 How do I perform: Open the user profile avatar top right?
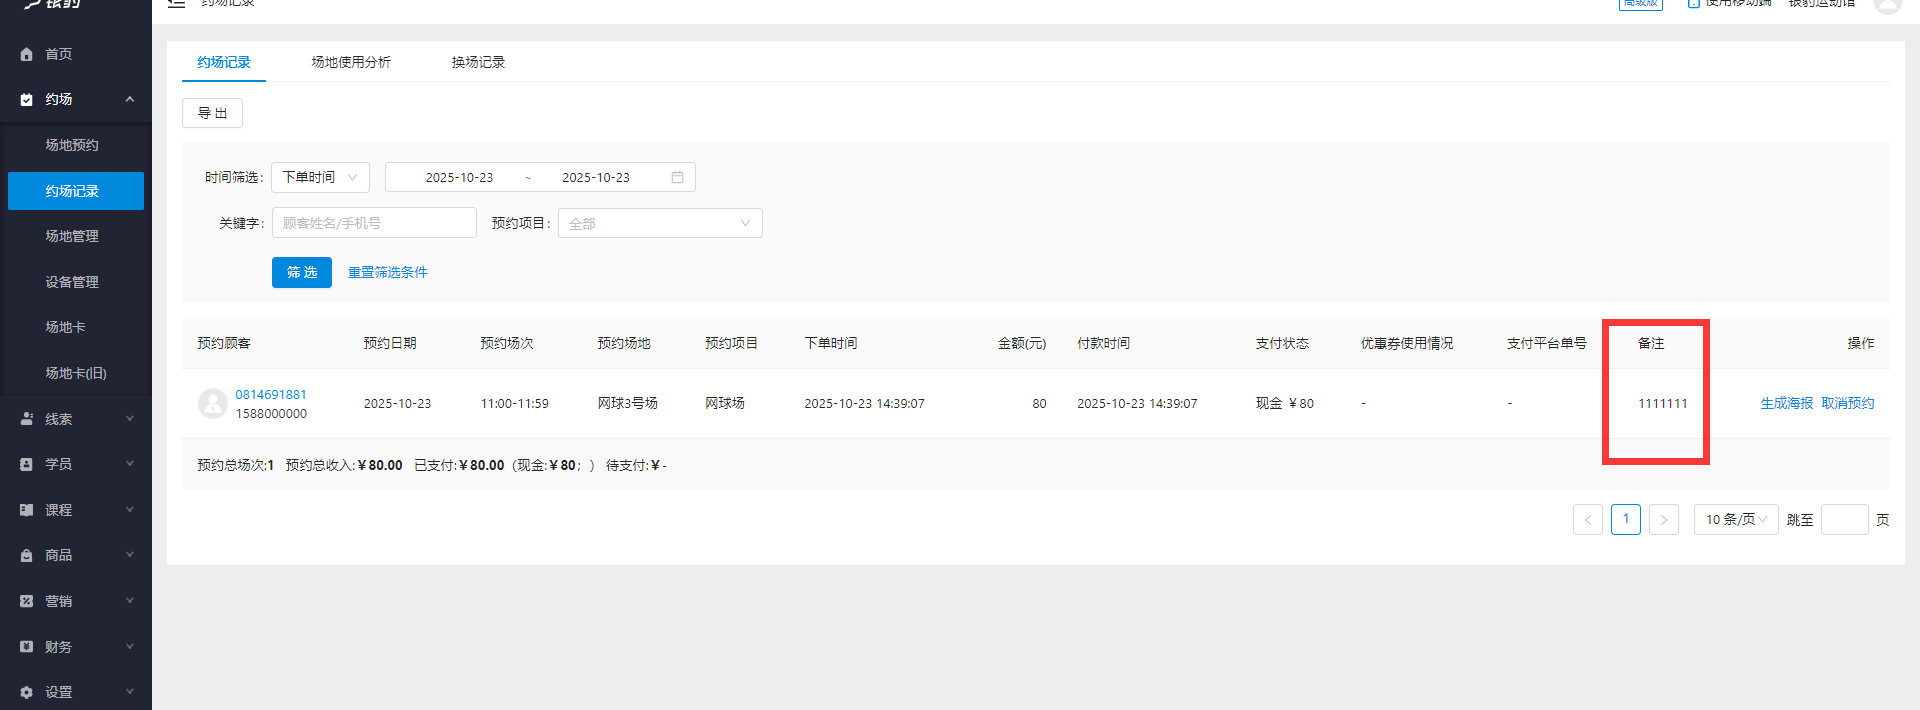(1887, 4)
